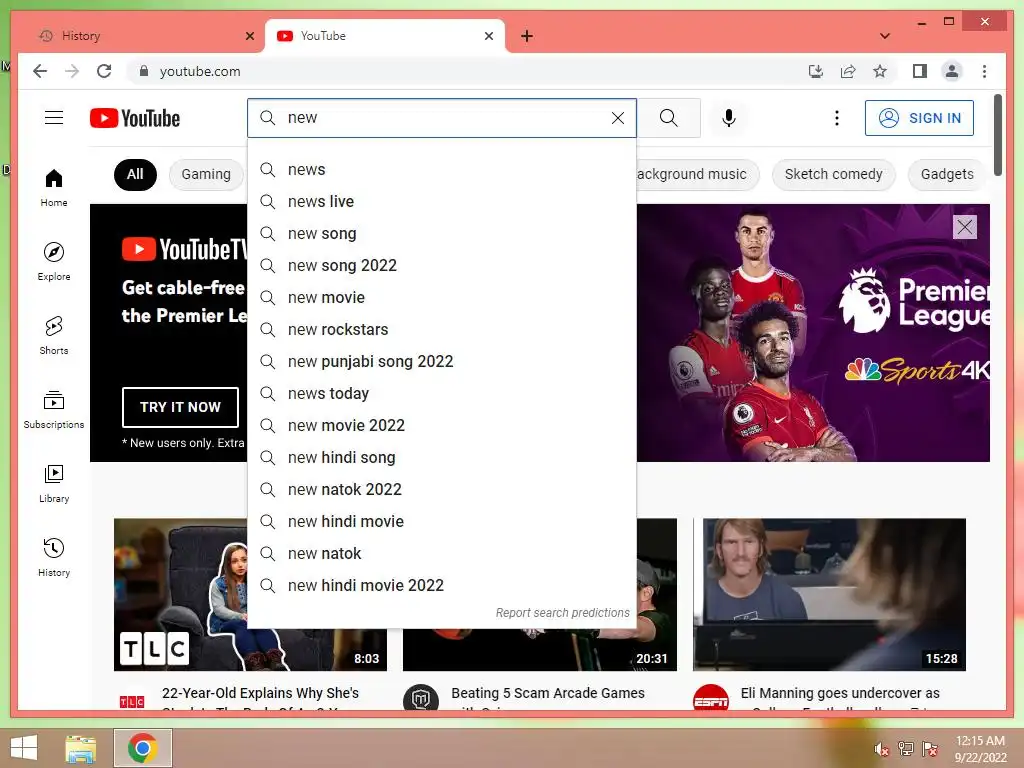Choose suggestion "new rockstars"
Image resolution: width=1024 pixels, height=768 pixels.
click(442, 330)
